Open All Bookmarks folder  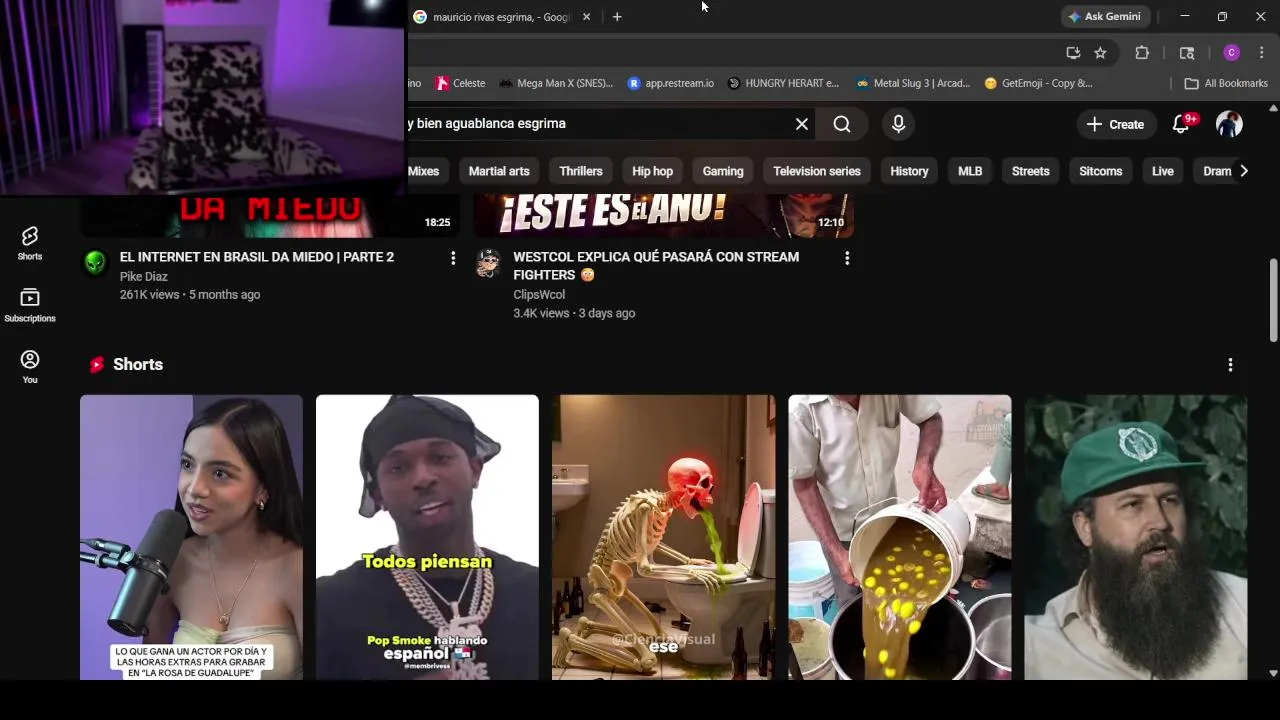pos(1226,83)
